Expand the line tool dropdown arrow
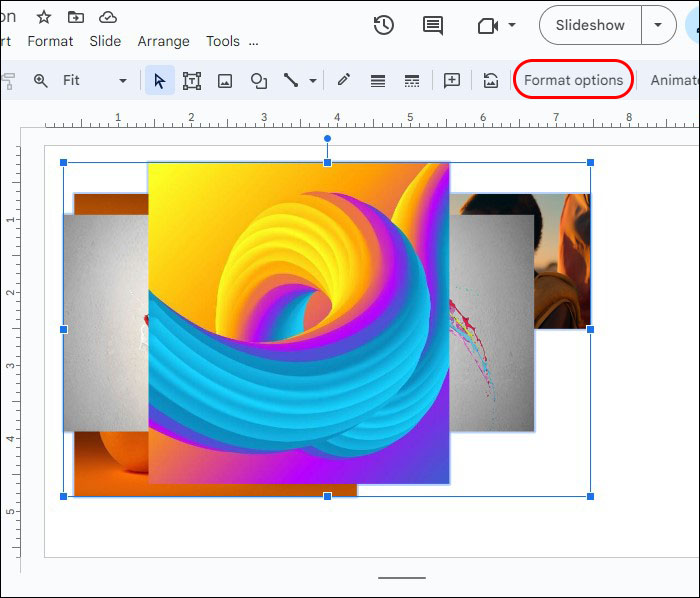This screenshot has height=598, width=700. 313,81
